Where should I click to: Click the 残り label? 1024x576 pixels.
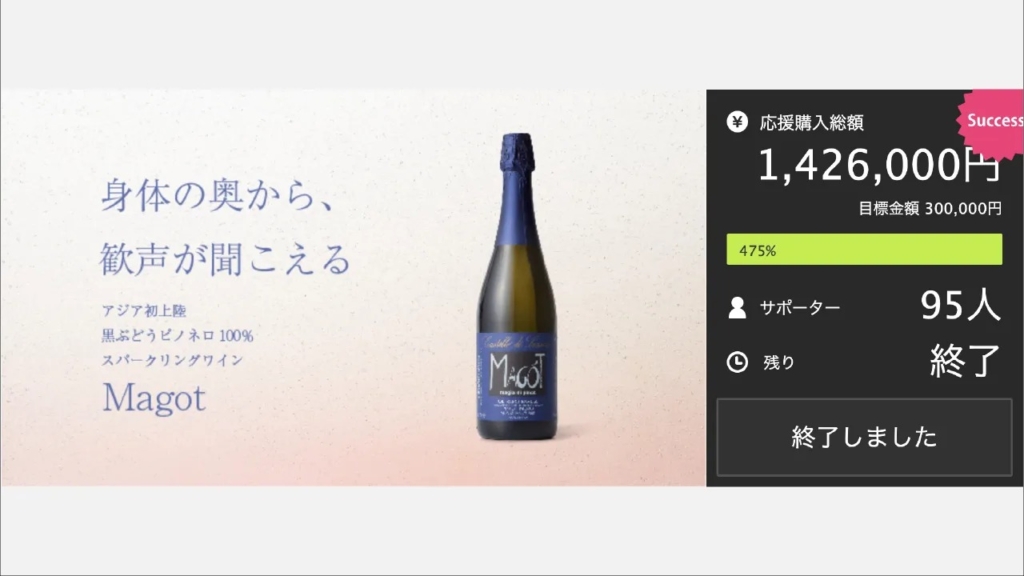coord(779,362)
